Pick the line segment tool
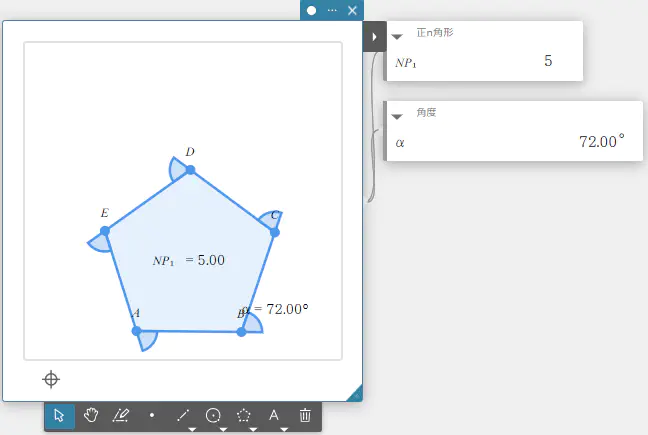This screenshot has width=648, height=435. pos(182,415)
